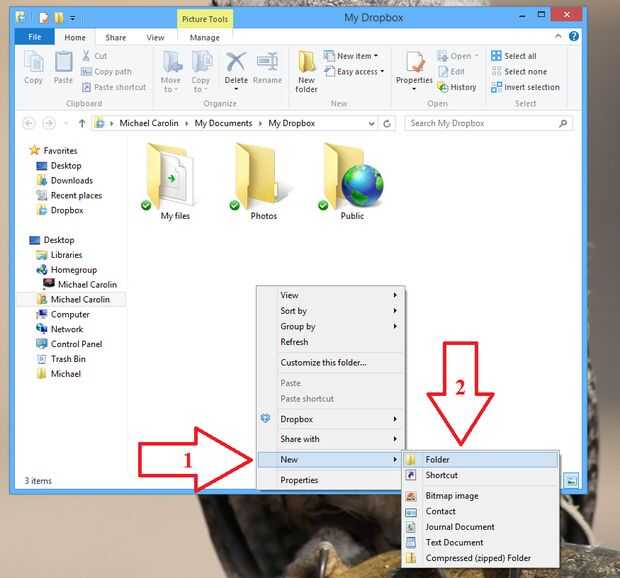Switch to the View ribbon tab
Viewport: 620px width, 578px height.
[155, 37]
